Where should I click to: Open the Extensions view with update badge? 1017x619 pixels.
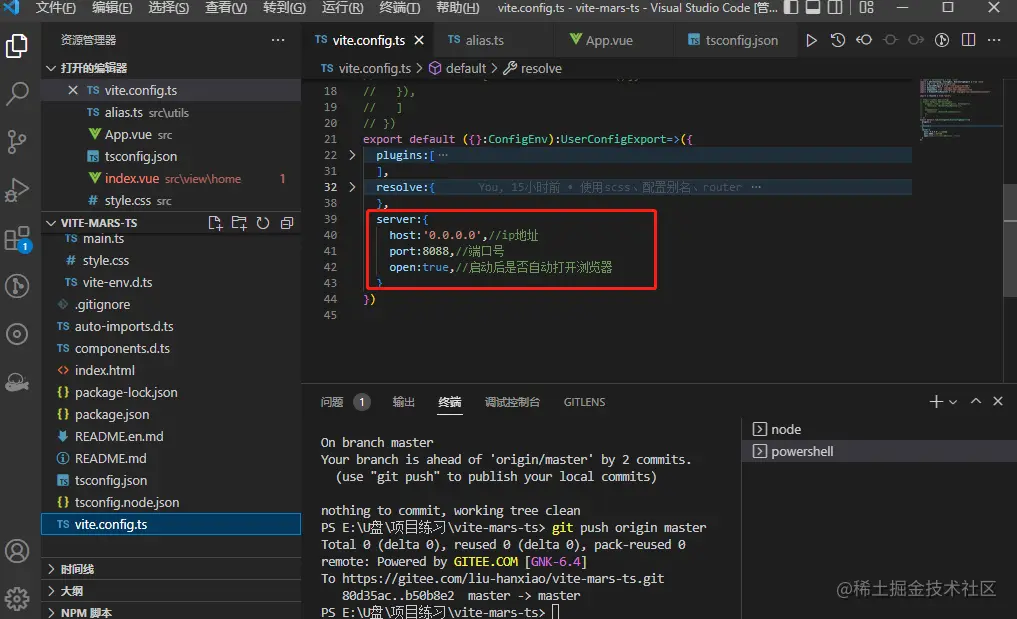coord(17,238)
